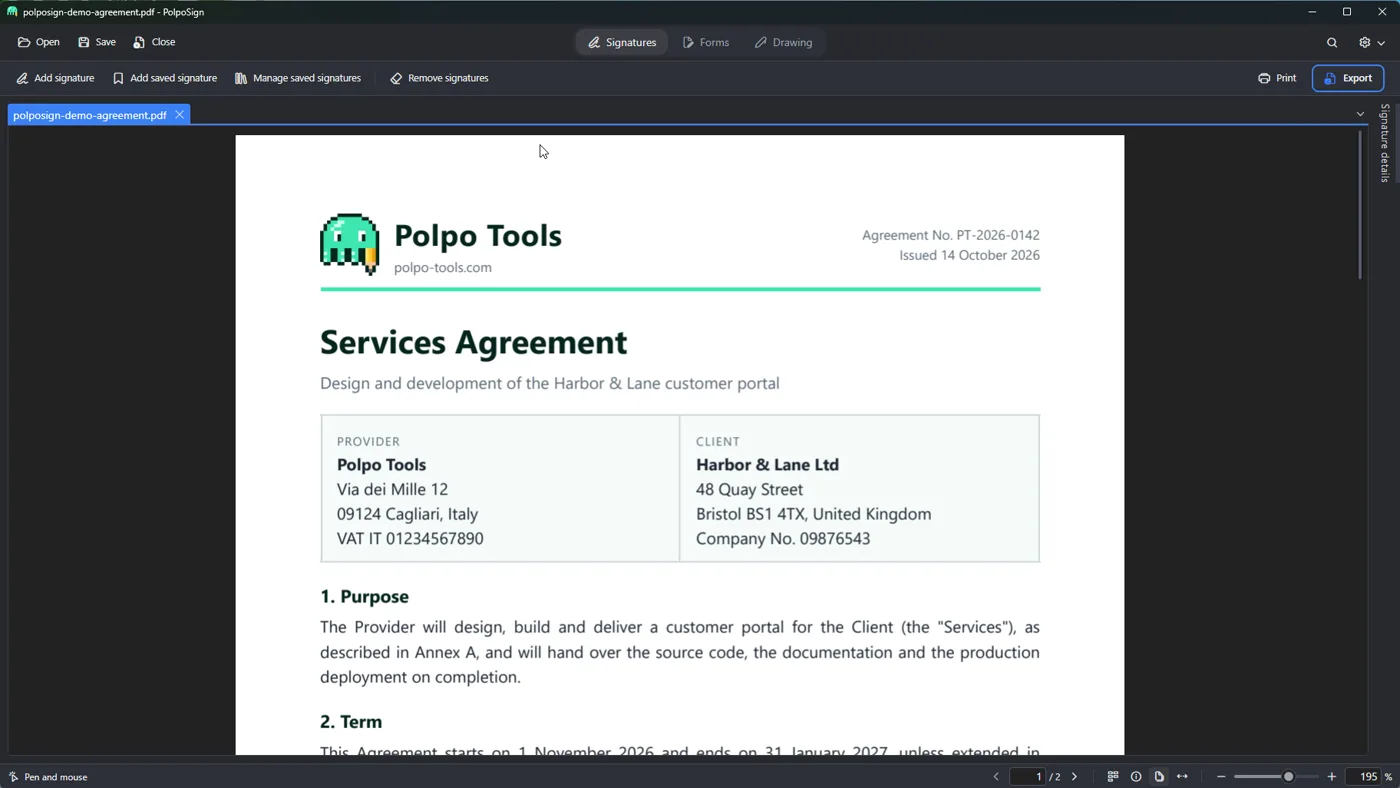Screen dimensions: 1400x788
Task: Open the search magnifier icon
Action: click(x=1332, y=42)
